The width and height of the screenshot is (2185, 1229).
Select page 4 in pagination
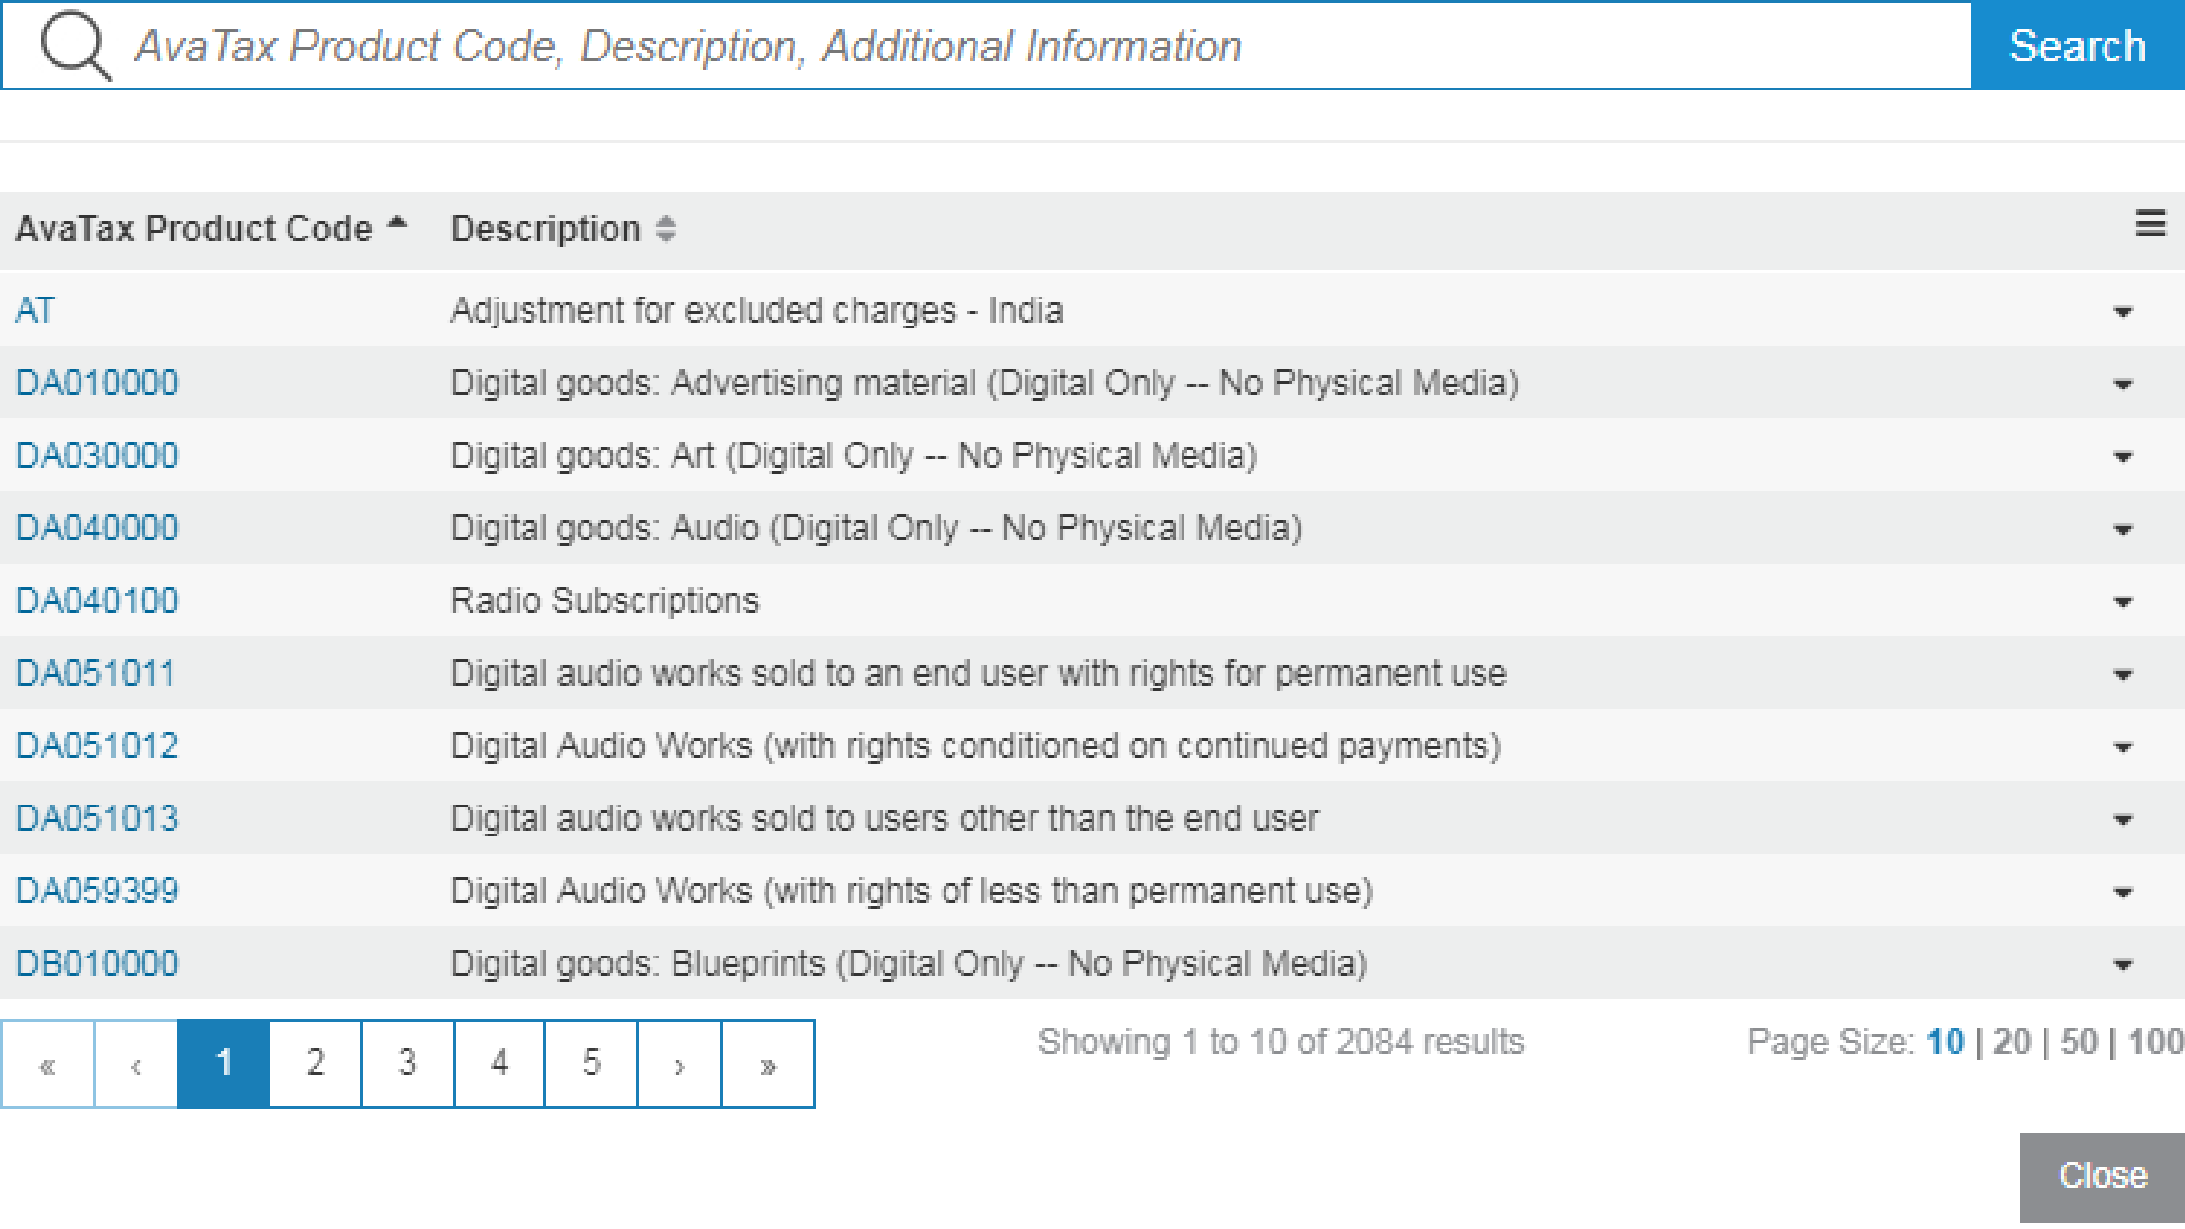(499, 1064)
